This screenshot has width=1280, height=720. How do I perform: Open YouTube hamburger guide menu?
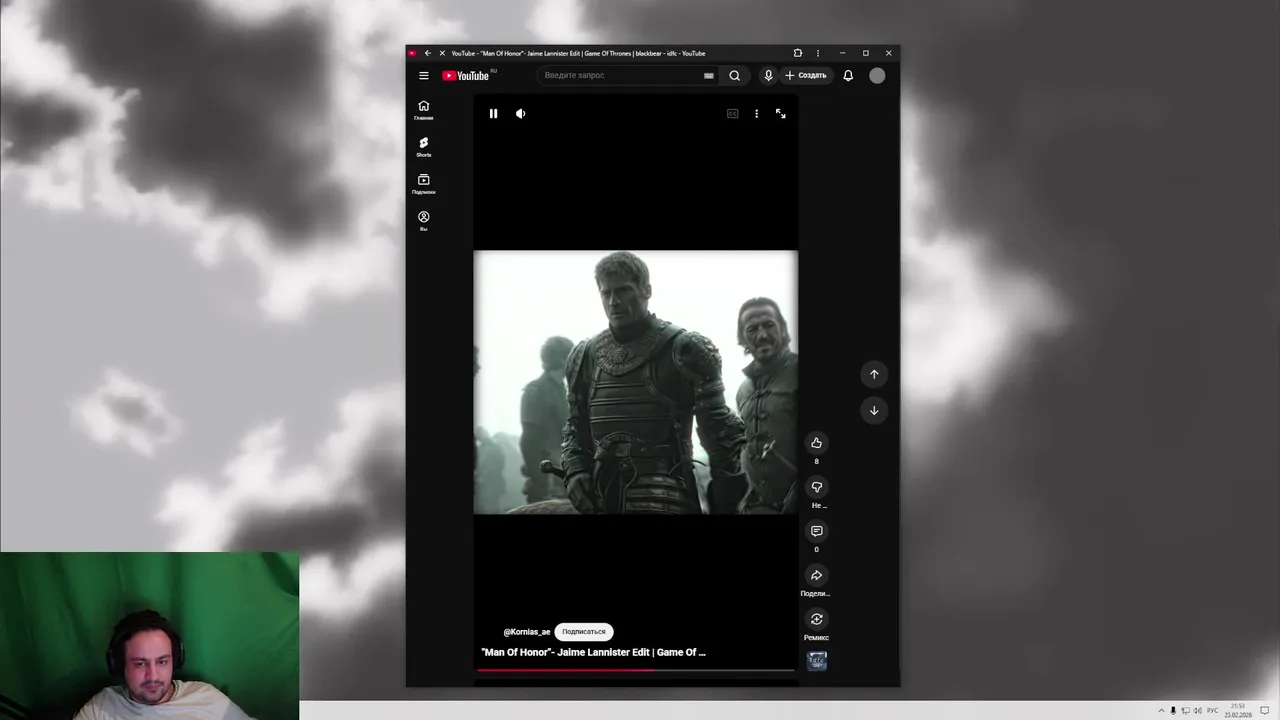[424, 76]
